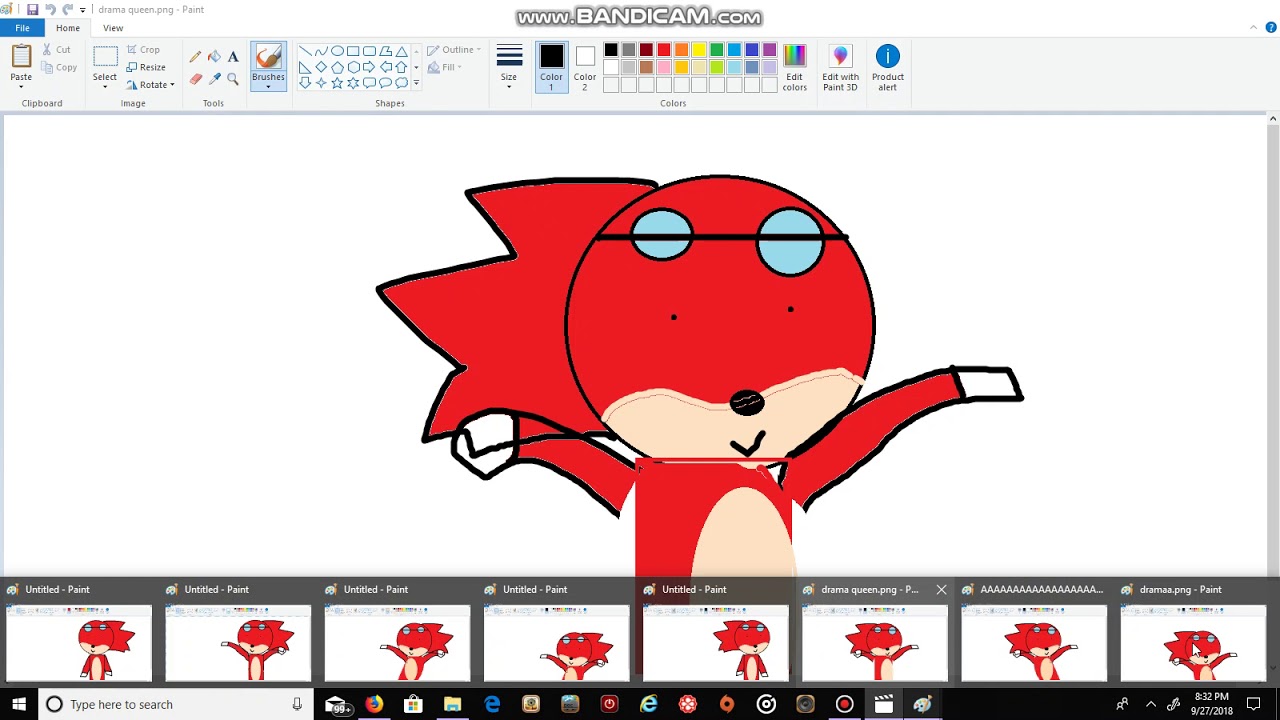Select the Color picker eyedropper tool
Image resolution: width=1280 pixels, height=720 pixels.
[214, 79]
